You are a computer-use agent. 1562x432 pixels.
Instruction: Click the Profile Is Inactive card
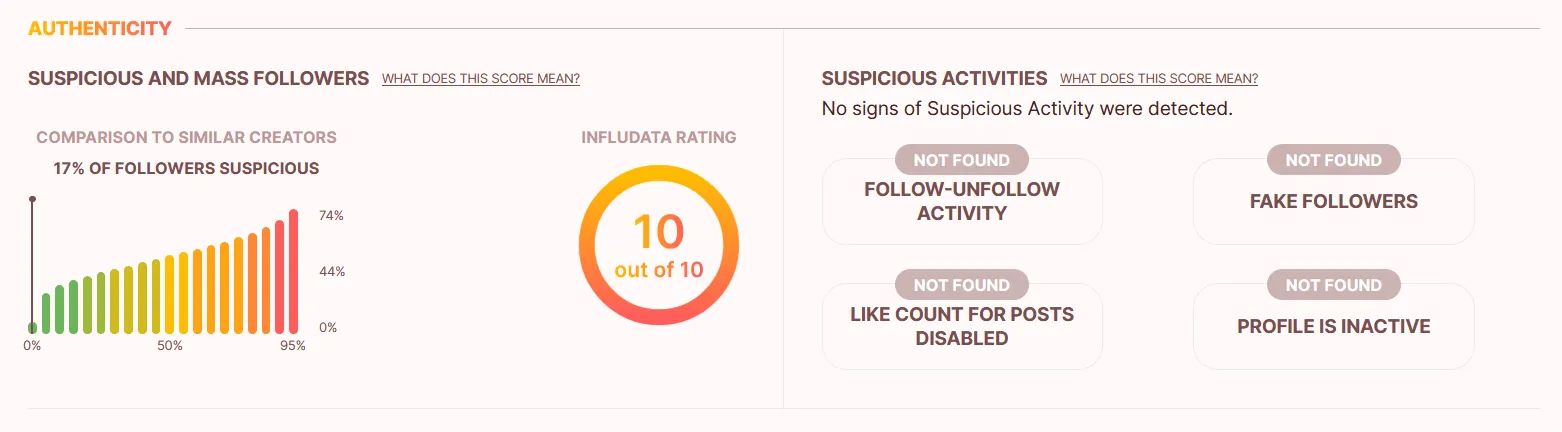tap(1333, 326)
